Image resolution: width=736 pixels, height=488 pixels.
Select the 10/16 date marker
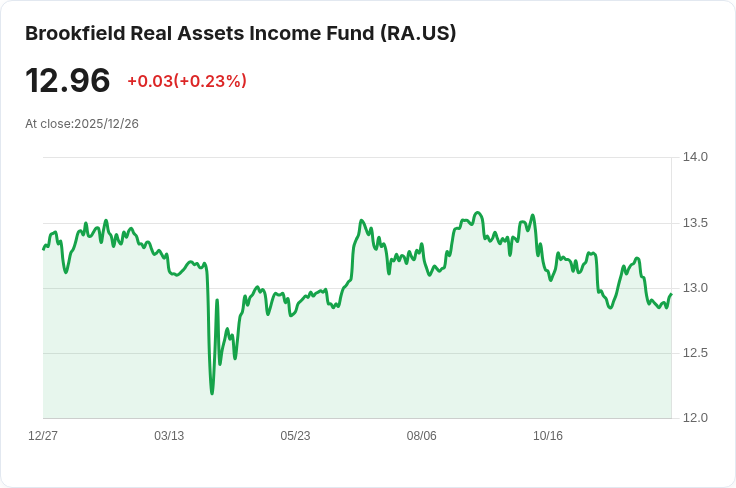point(548,436)
